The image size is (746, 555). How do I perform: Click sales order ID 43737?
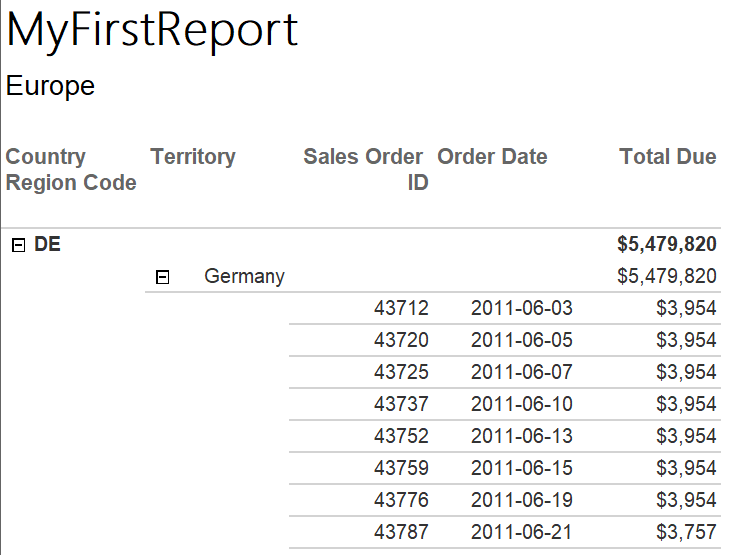click(x=402, y=404)
